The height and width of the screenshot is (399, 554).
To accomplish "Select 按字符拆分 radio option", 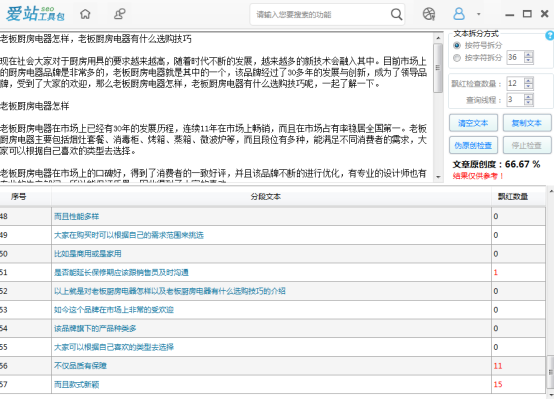I will click(457, 58).
